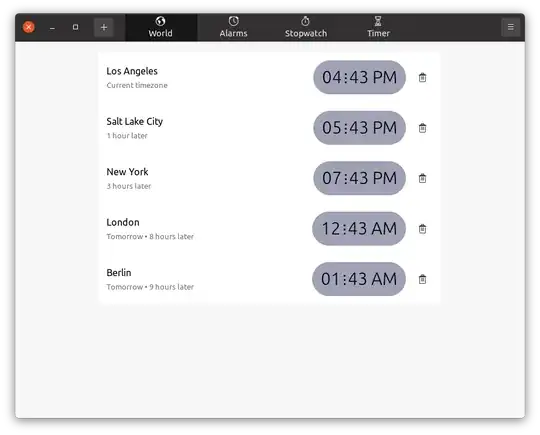
Task: Click the 04:43 PM time badge
Action: coord(359,77)
